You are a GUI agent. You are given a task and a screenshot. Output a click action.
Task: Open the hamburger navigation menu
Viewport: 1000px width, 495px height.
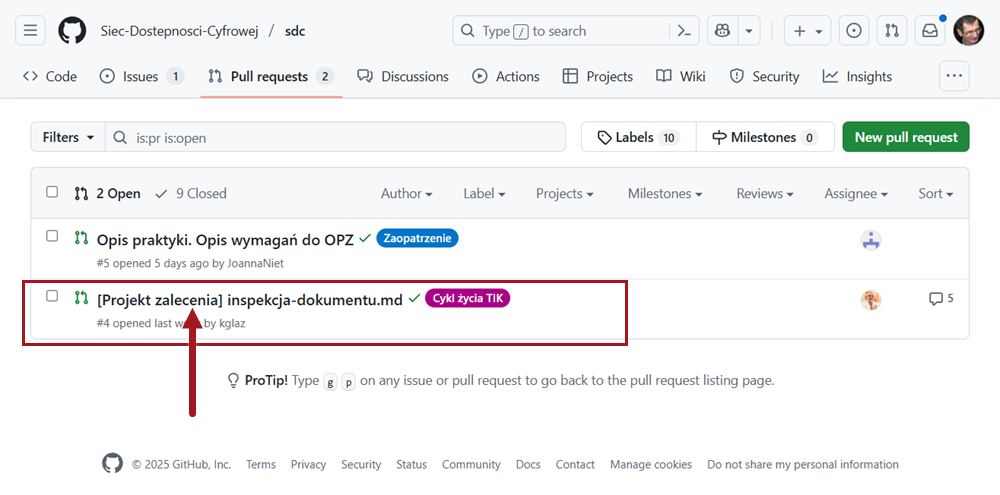(30, 31)
